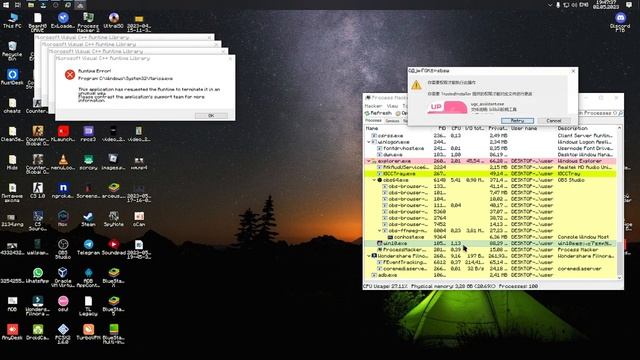Open the Steam desktop shortcut
Screen dimensions: 640x360
coord(88,218)
